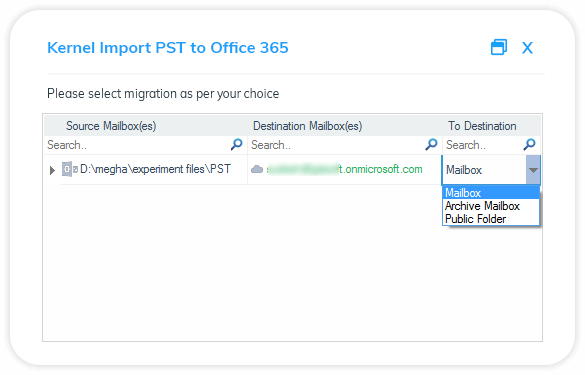Choose Archive Mailbox option
Image resolution: width=585 pixels, height=375 pixels.
[x=491, y=206]
